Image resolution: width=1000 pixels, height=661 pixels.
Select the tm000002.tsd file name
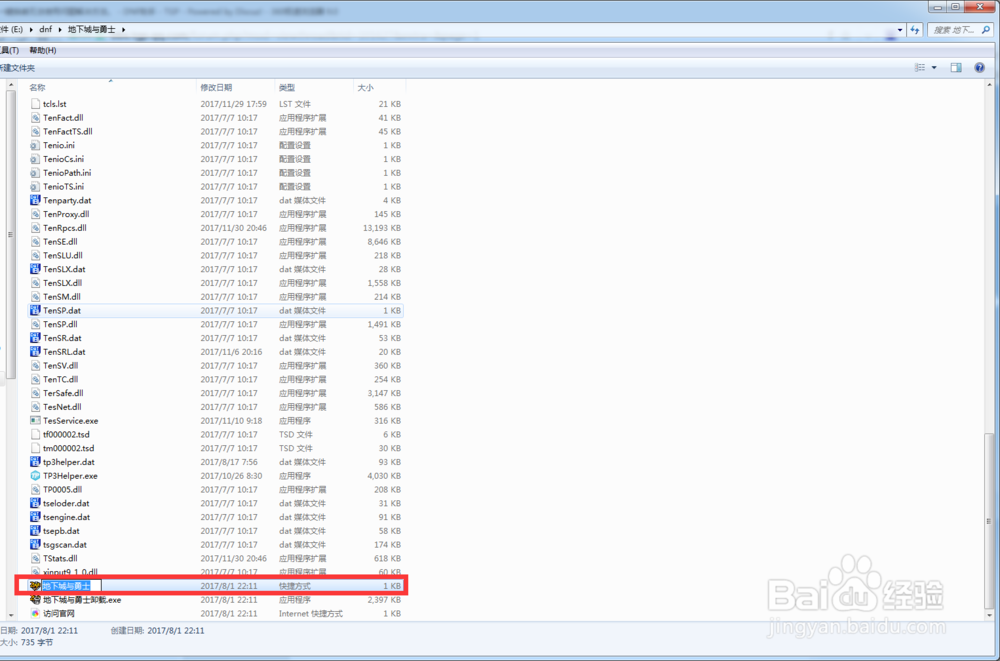(x=69, y=449)
